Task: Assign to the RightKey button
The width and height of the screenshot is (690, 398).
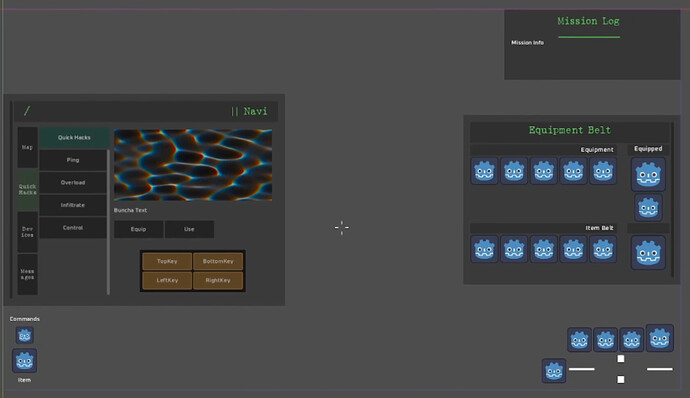Action: [218, 280]
